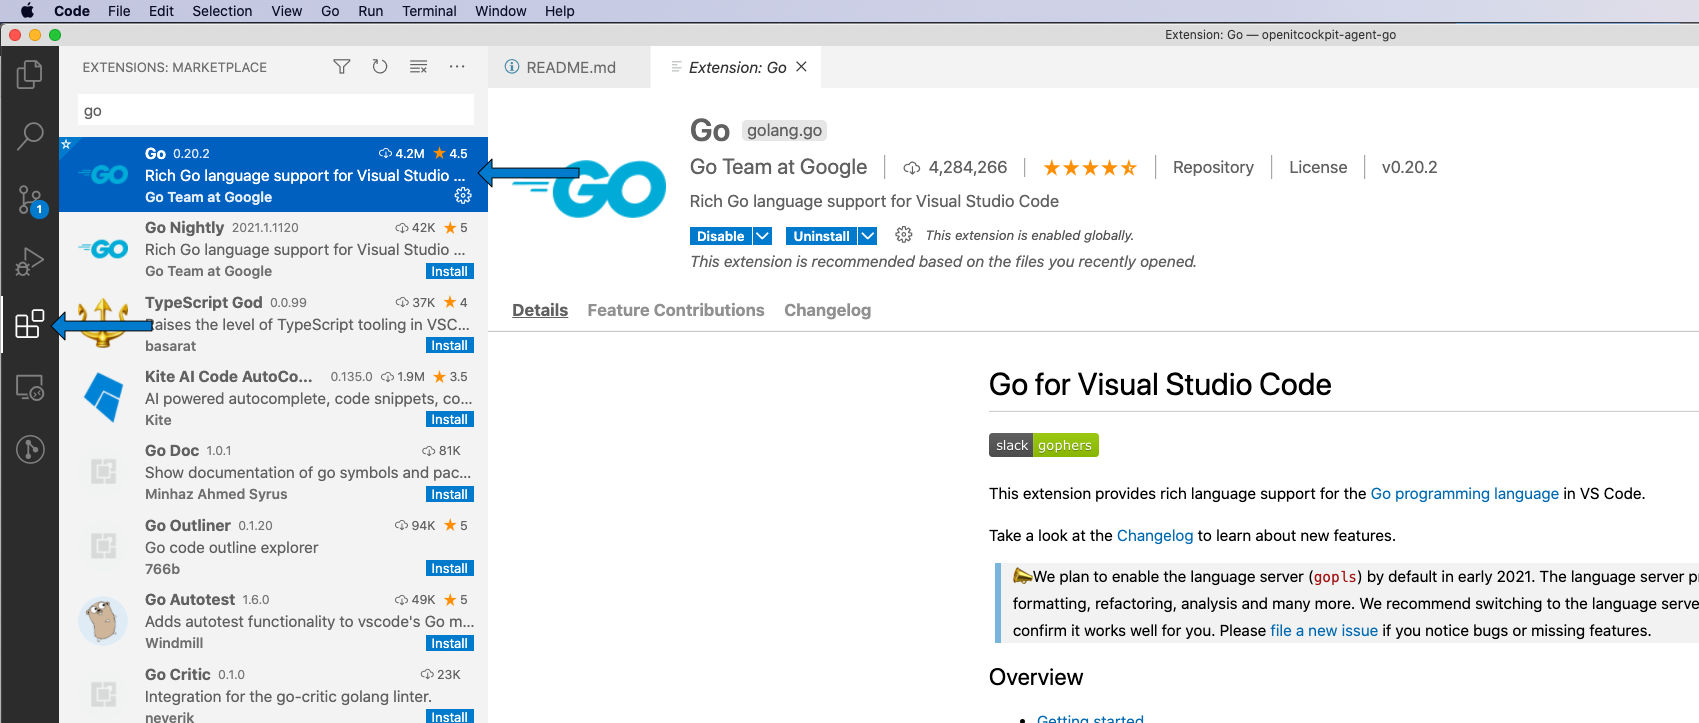The height and width of the screenshot is (723, 1699).
Task: Install the Go Nightly extension
Action: tap(449, 271)
